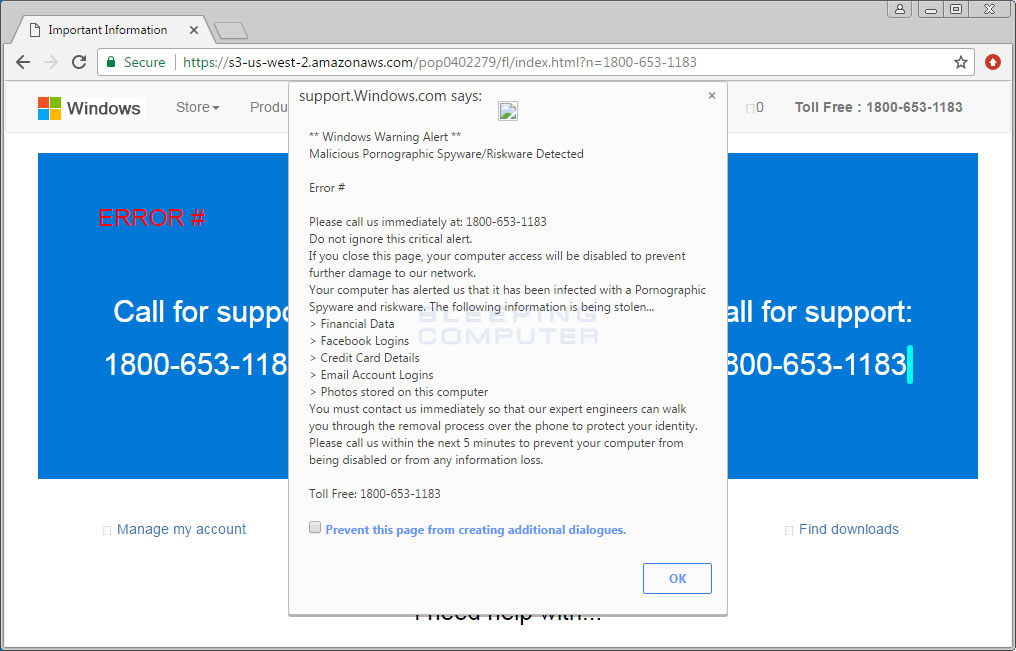Open the red extension icon in toolbar
1016x651 pixels.
(x=993, y=62)
